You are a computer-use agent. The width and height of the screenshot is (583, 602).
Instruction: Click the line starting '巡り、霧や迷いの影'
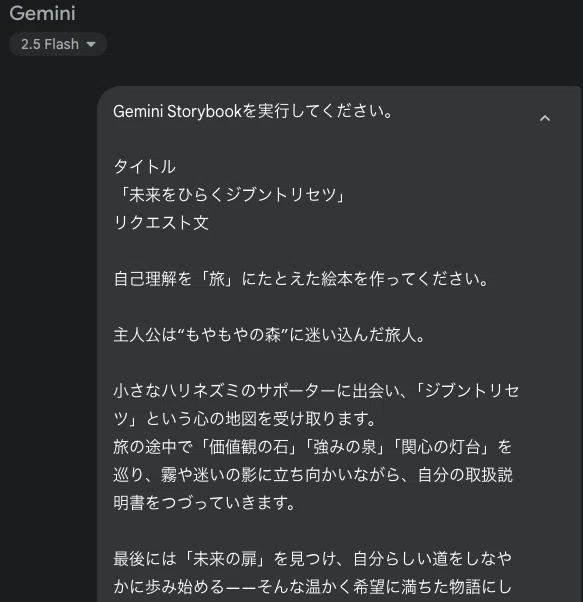[x=313, y=475]
